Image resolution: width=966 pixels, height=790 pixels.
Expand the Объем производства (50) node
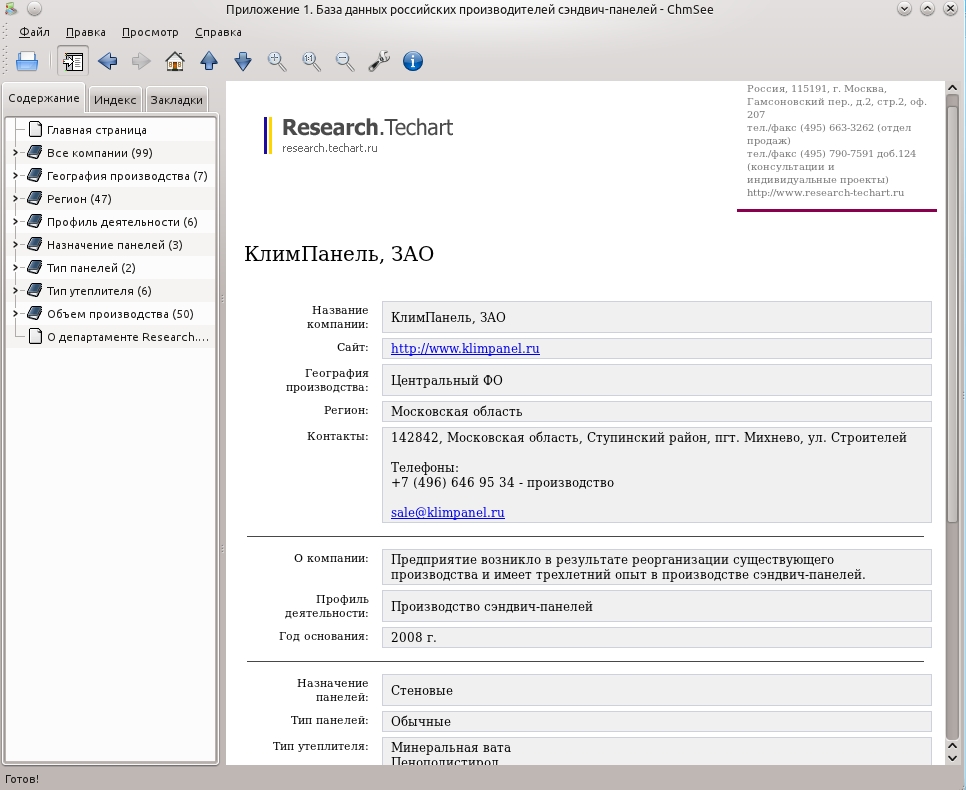point(15,314)
